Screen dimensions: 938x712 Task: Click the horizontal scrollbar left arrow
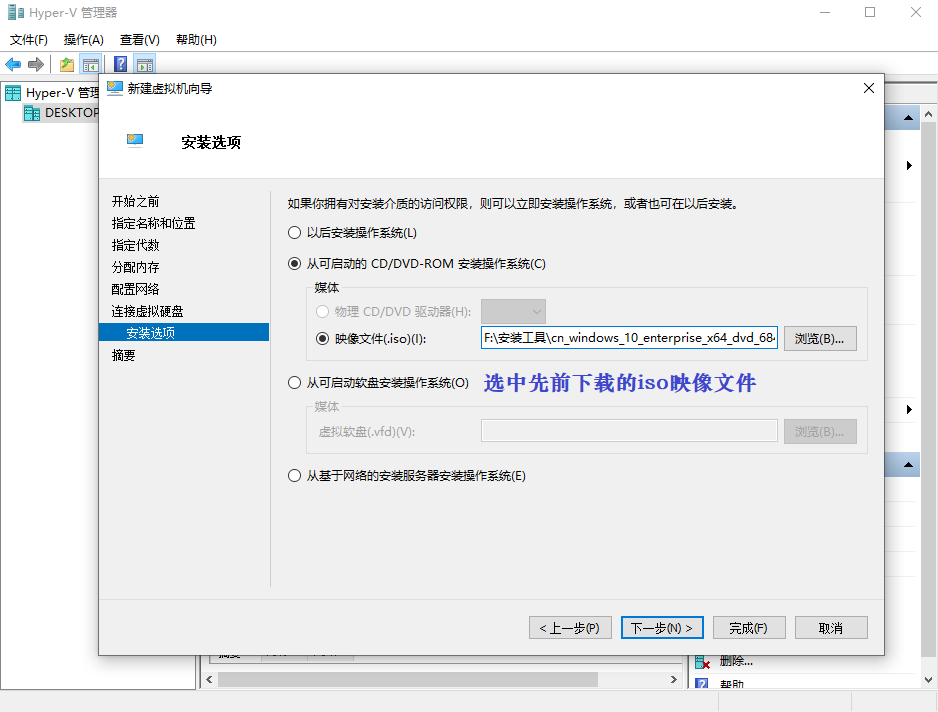point(209,679)
